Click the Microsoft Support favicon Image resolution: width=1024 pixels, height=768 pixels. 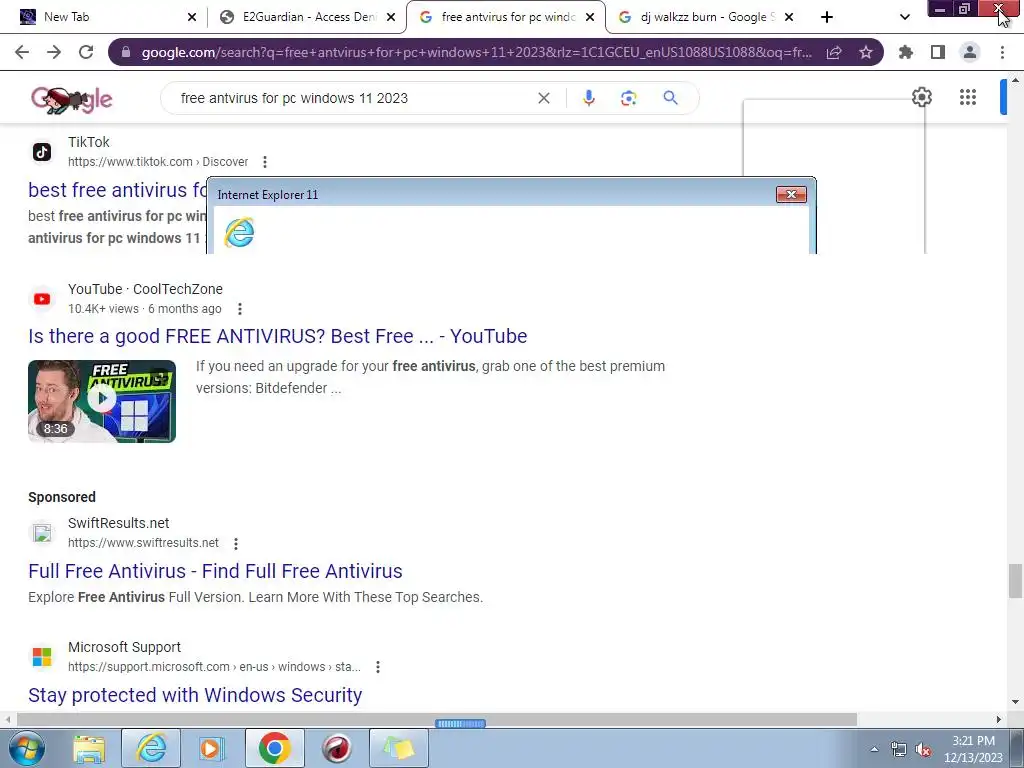click(x=42, y=657)
